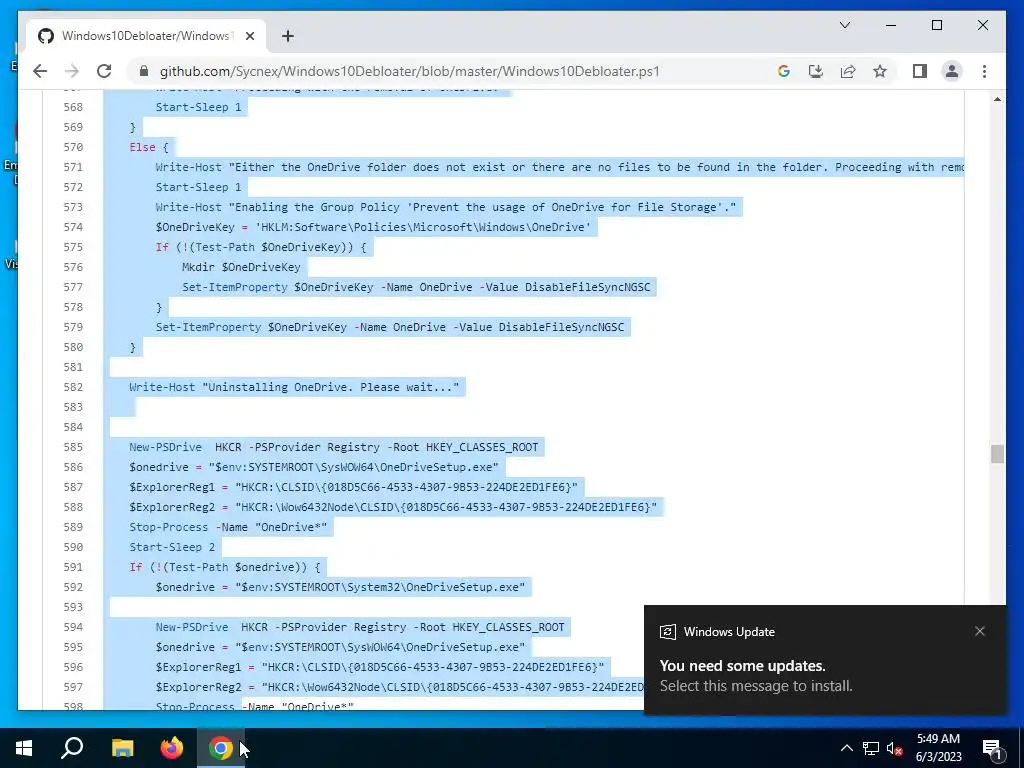Click the page vertical scrollbar thumb
Screen dimensions: 1024x768
[x=997, y=453]
